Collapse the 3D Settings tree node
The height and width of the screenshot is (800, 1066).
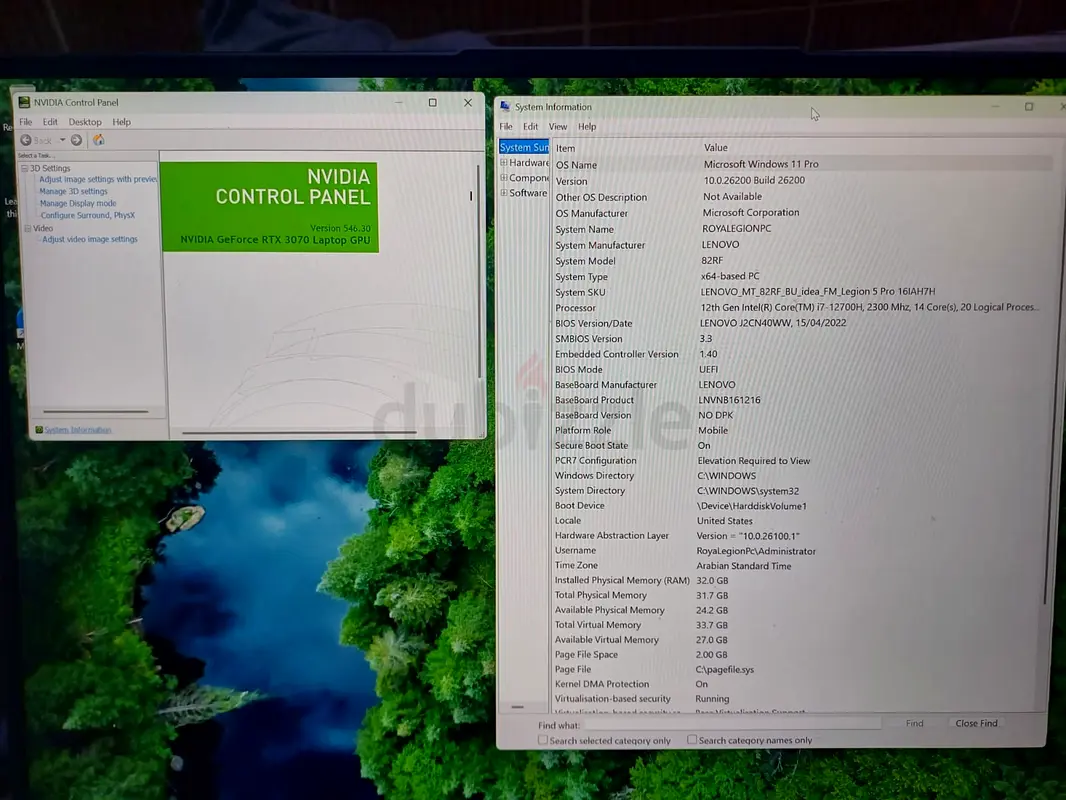[x=24, y=168]
